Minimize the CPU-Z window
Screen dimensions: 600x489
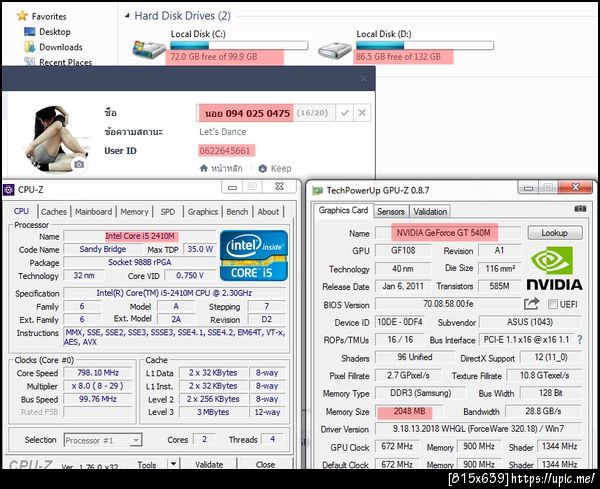tap(232, 187)
